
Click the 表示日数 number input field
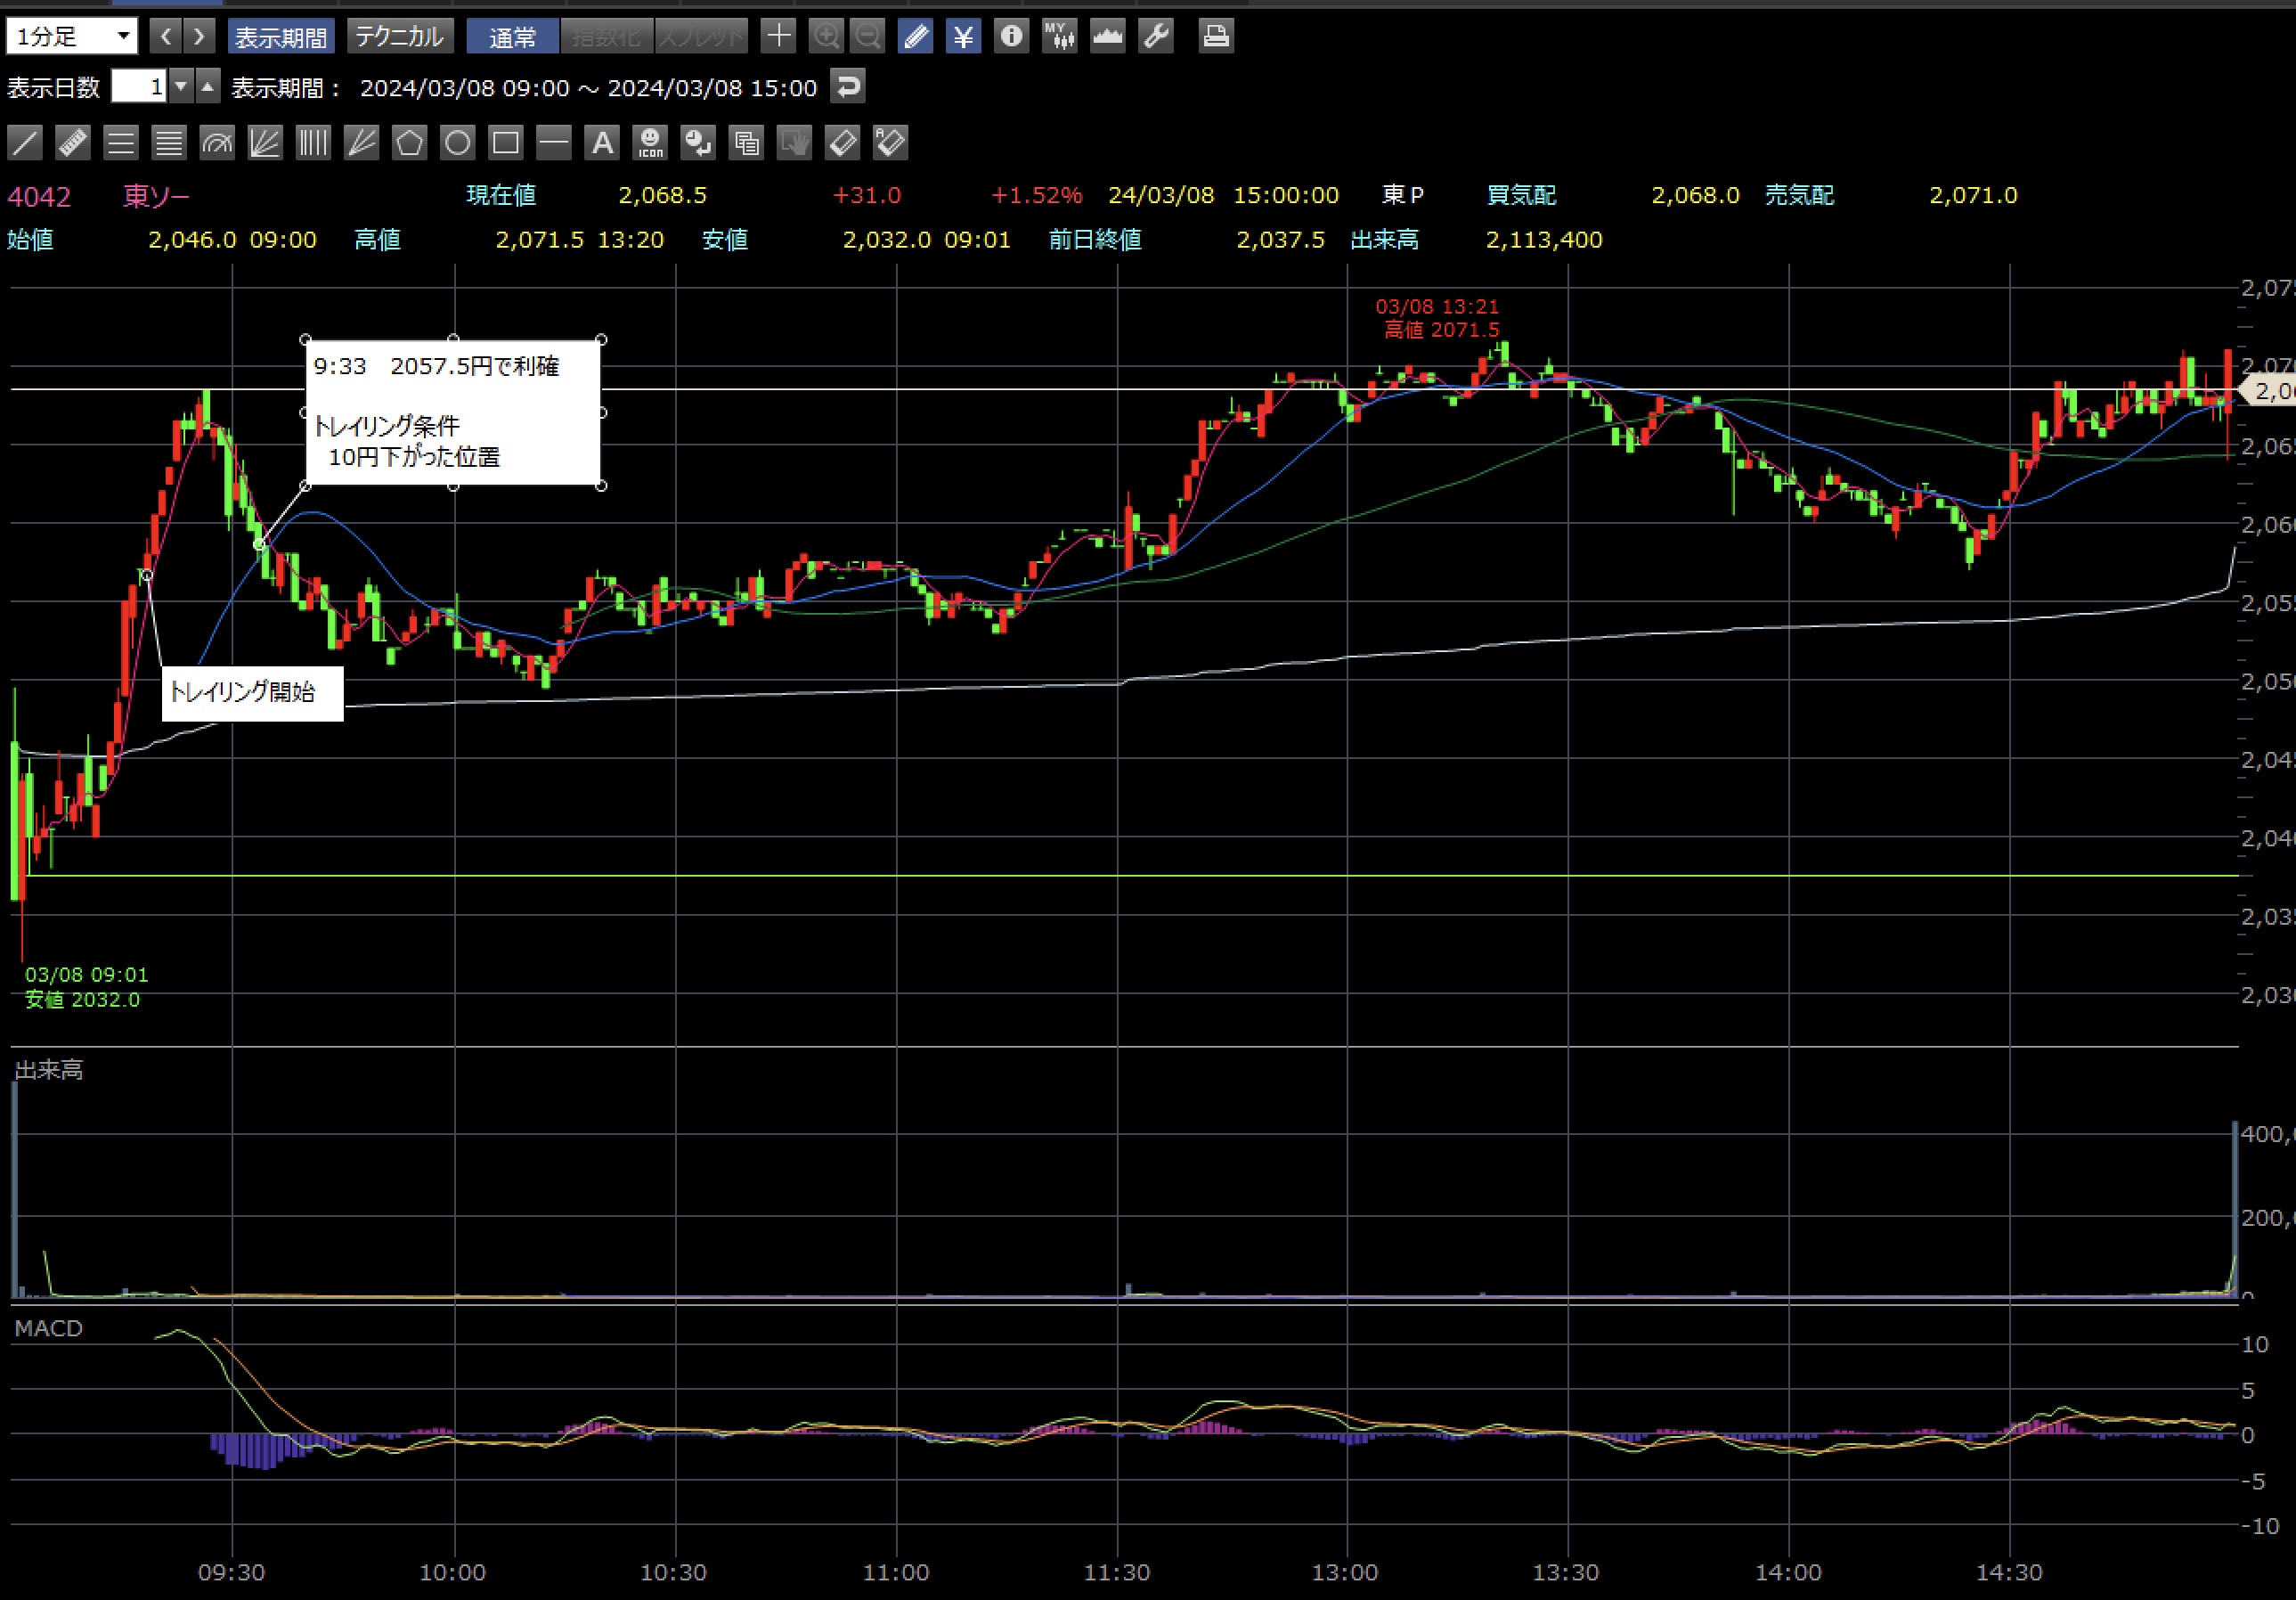(138, 87)
